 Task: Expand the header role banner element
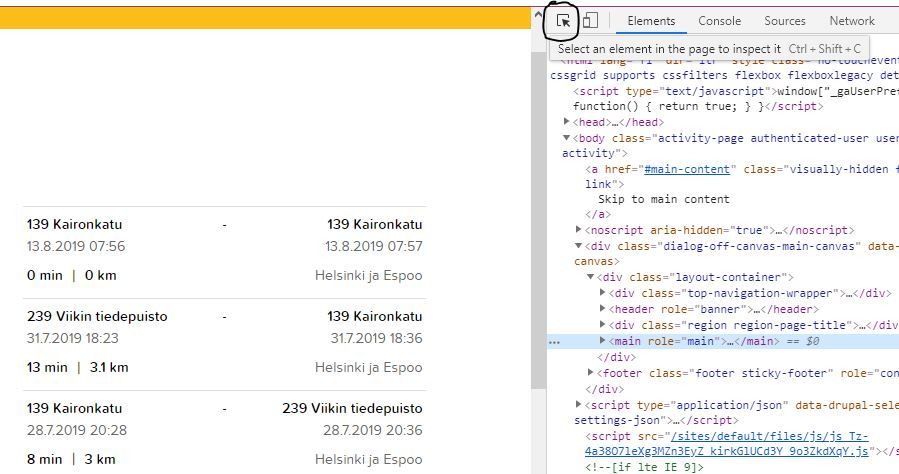click(x=602, y=308)
